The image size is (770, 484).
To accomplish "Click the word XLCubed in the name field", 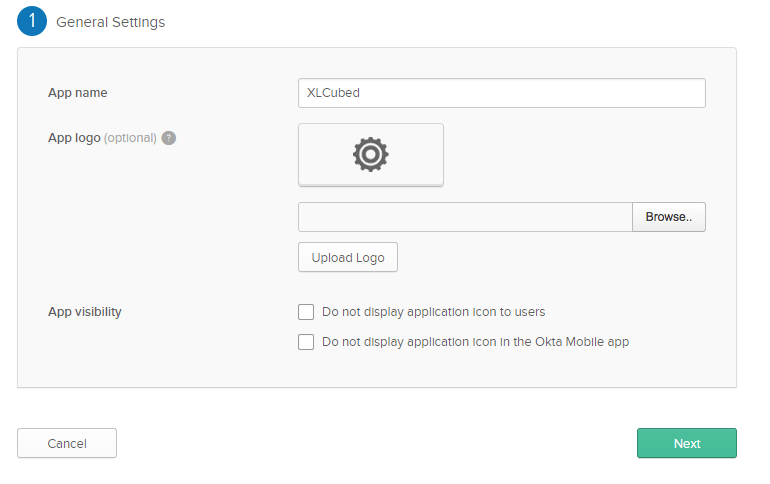I will [x=334, y=93].
